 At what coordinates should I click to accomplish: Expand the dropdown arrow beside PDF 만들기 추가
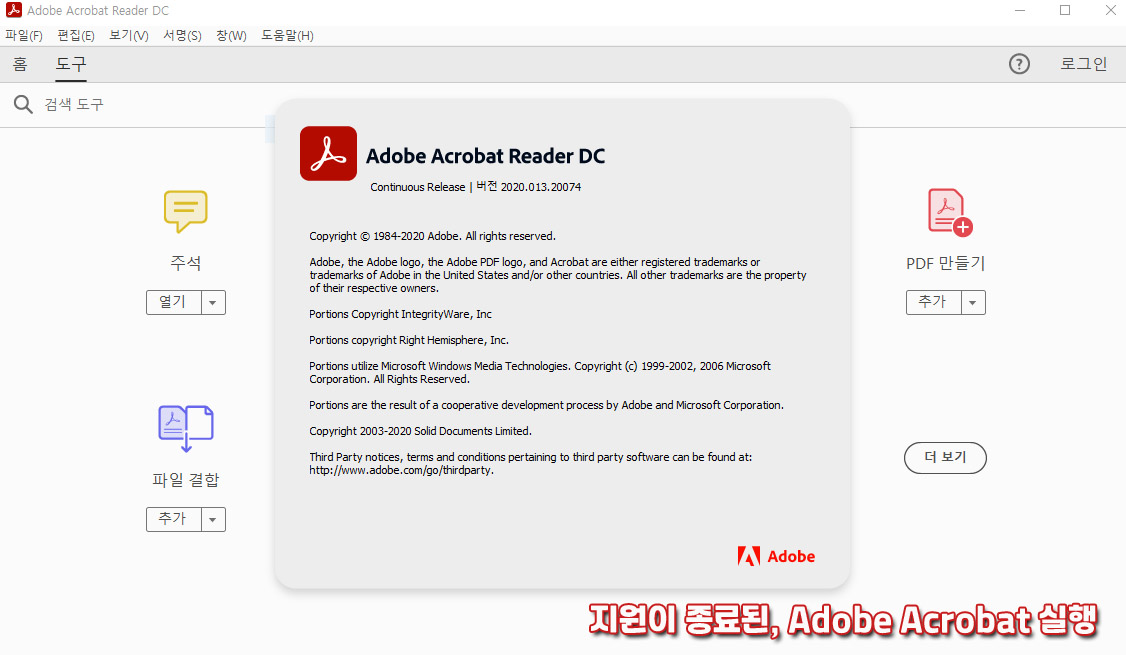point(973,302)
